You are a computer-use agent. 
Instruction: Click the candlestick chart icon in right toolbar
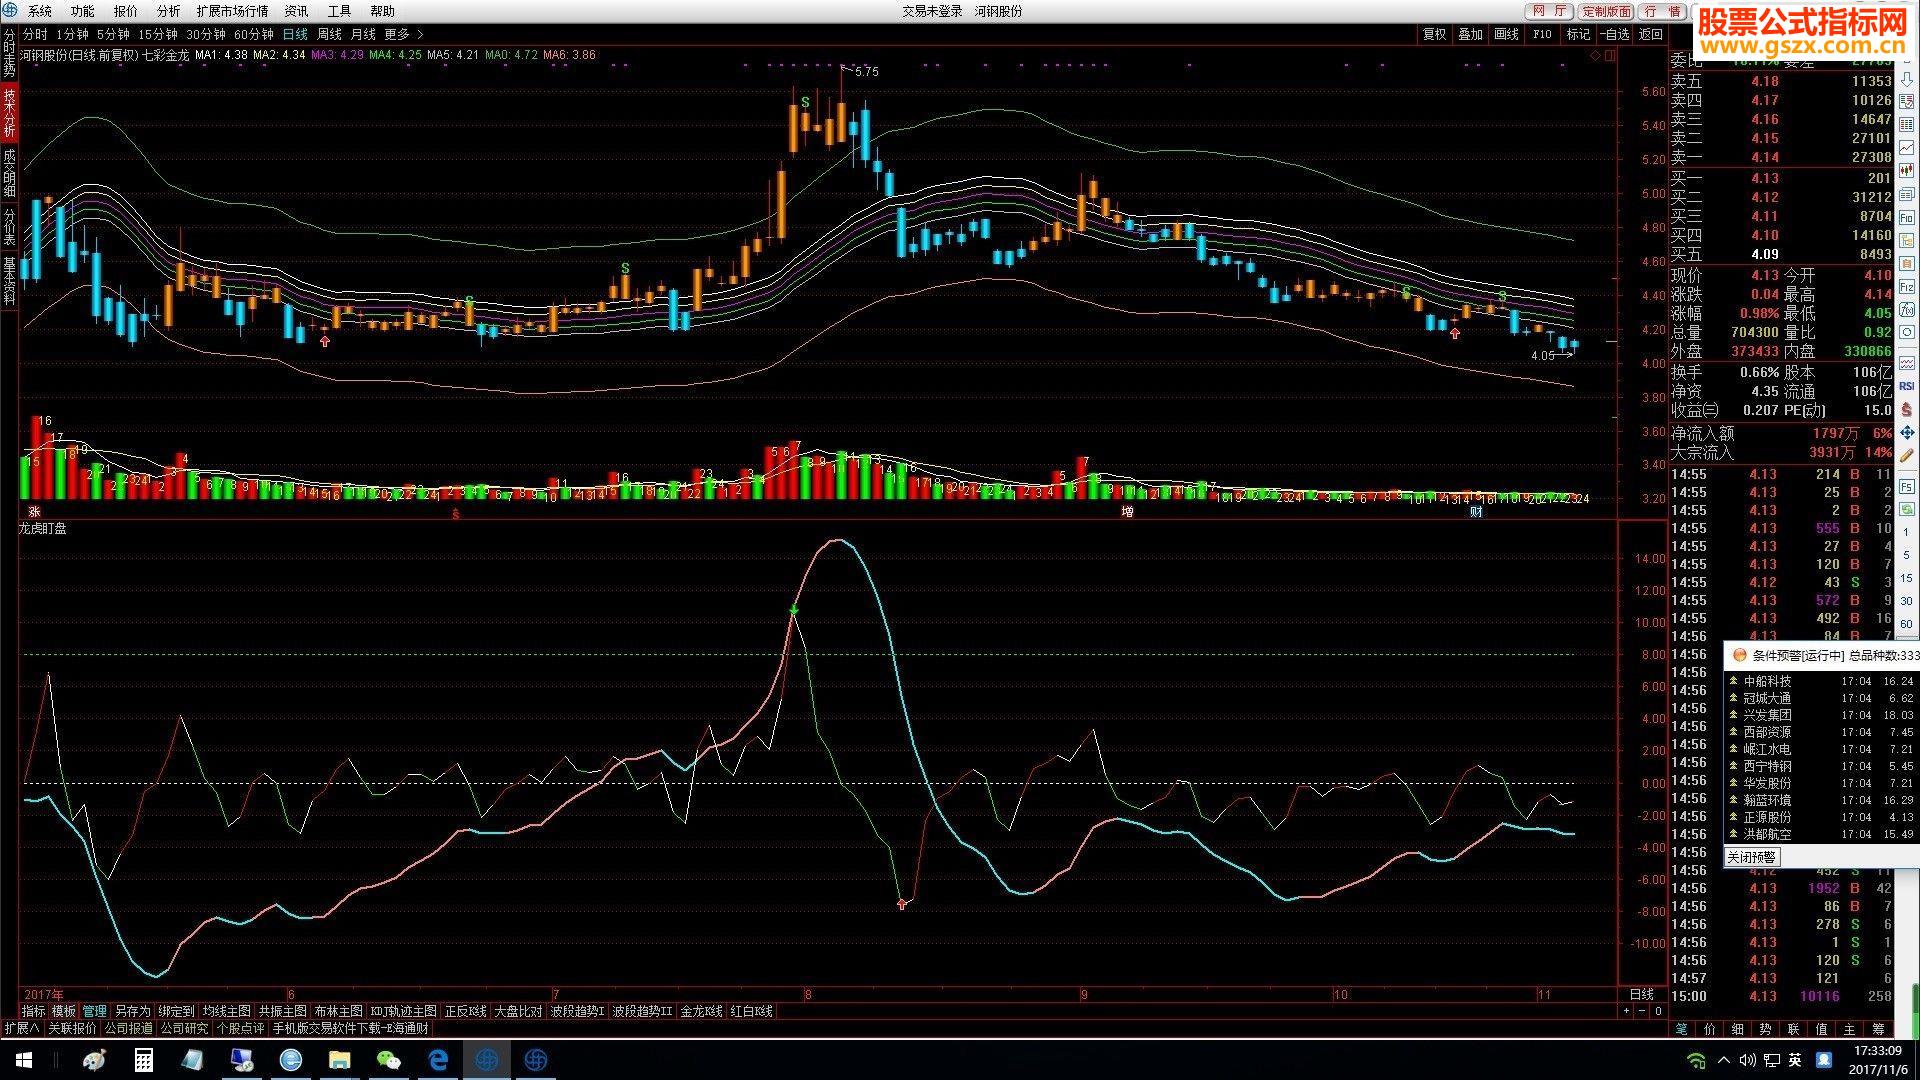[x=1906, y=171]
